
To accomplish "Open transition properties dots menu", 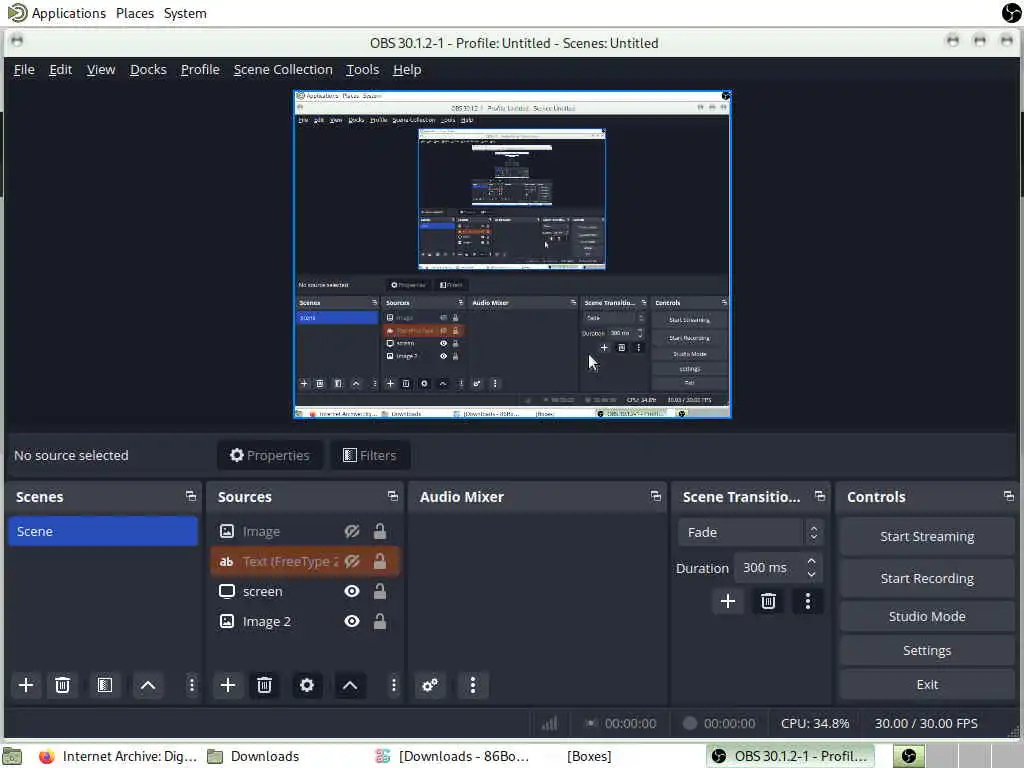I will pyautogui.click(x=808, y=601).
